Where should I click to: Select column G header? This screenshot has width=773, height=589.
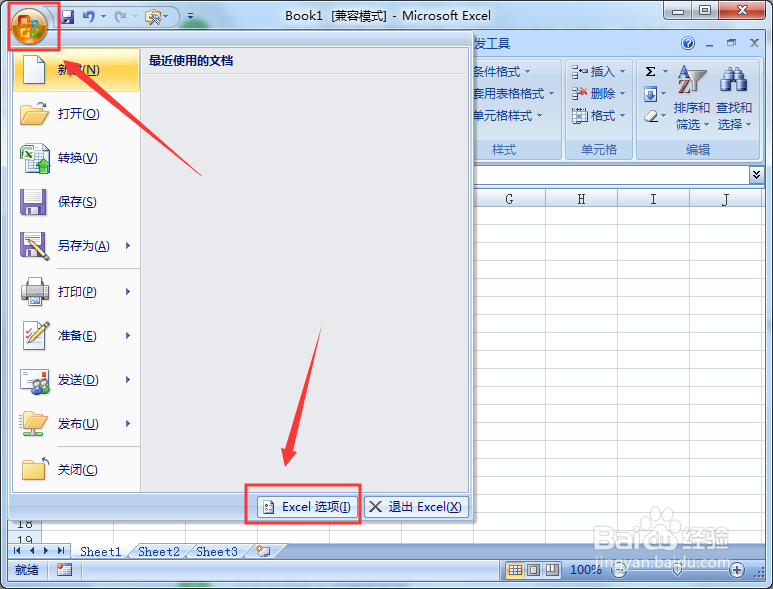(509, 199)
